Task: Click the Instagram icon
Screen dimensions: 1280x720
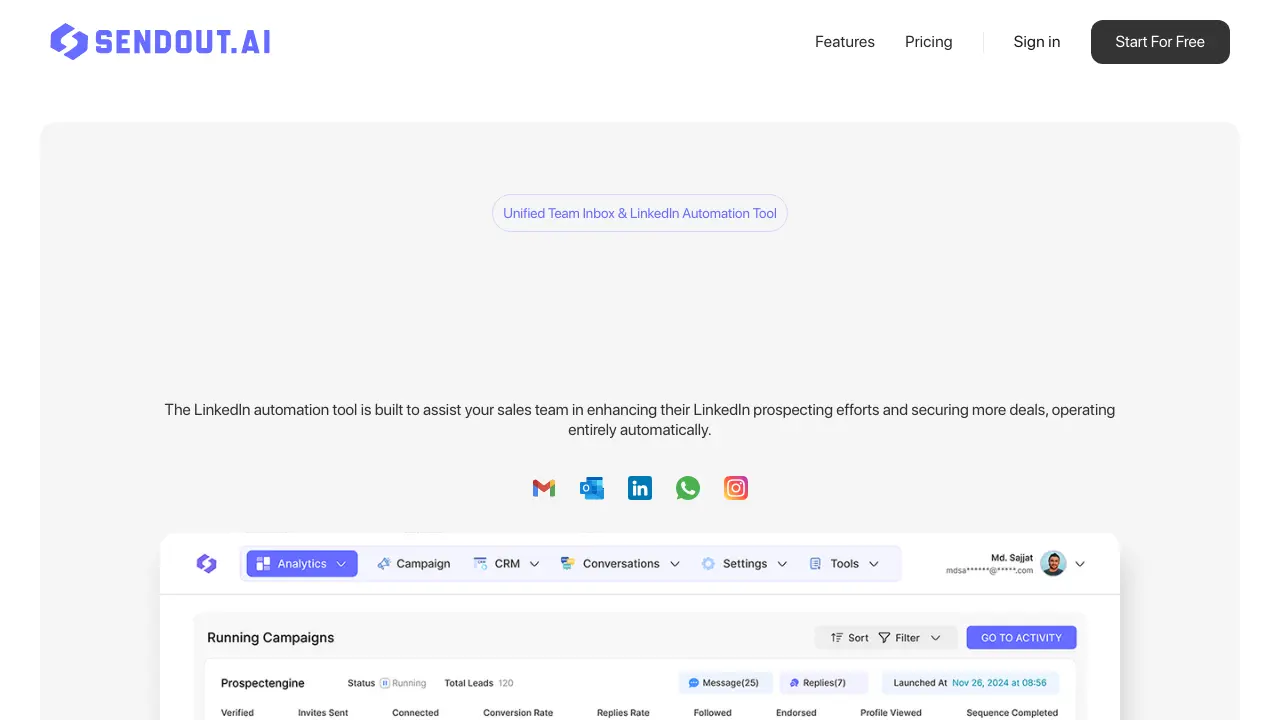Action: (736, 488)
